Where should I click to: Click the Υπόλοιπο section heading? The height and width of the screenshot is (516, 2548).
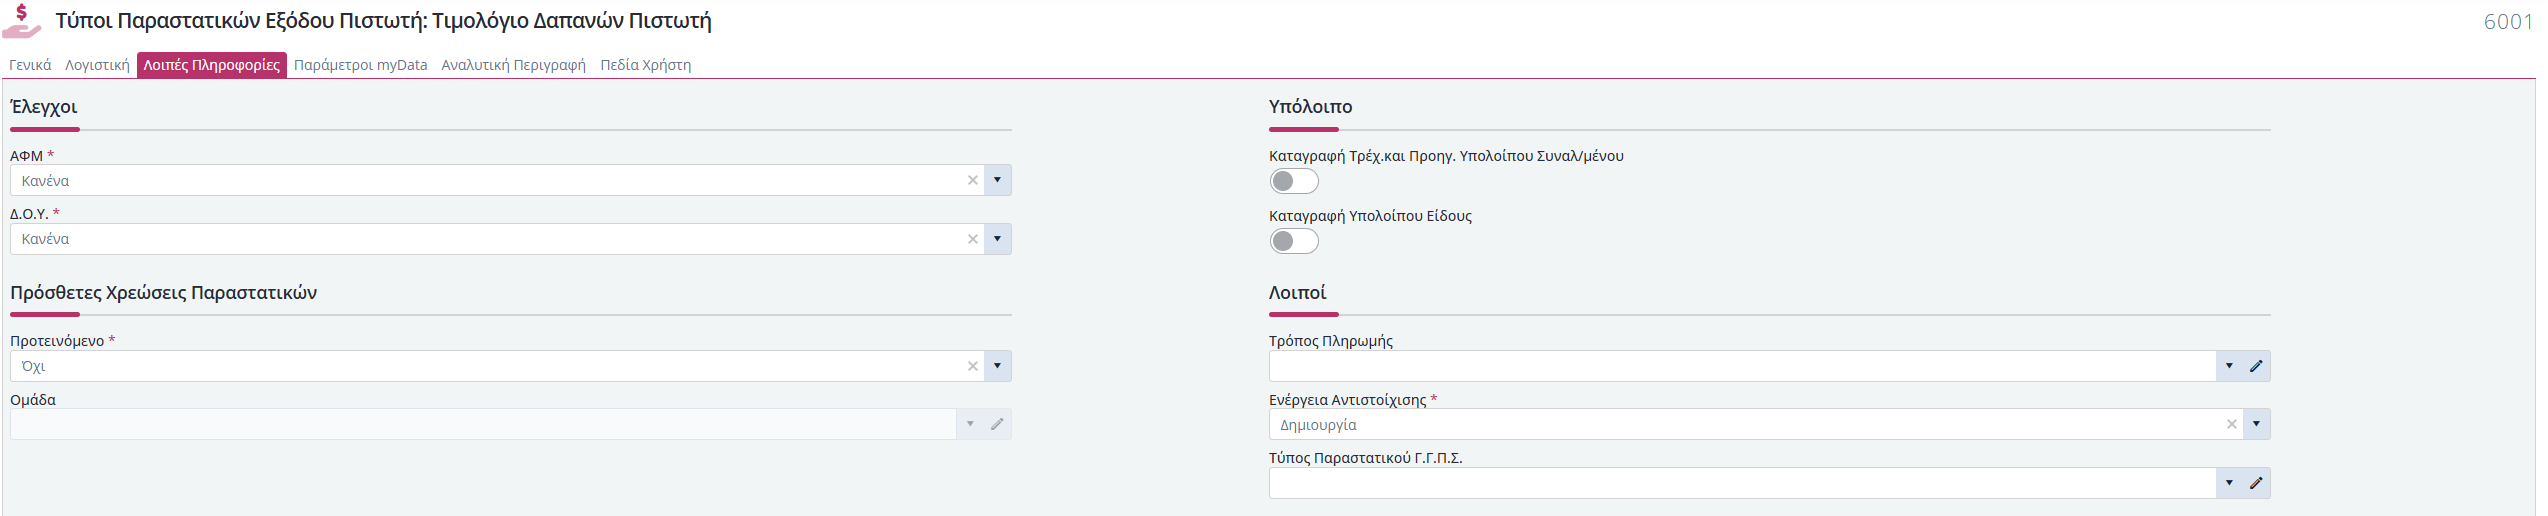click(x=1310, y=107)
